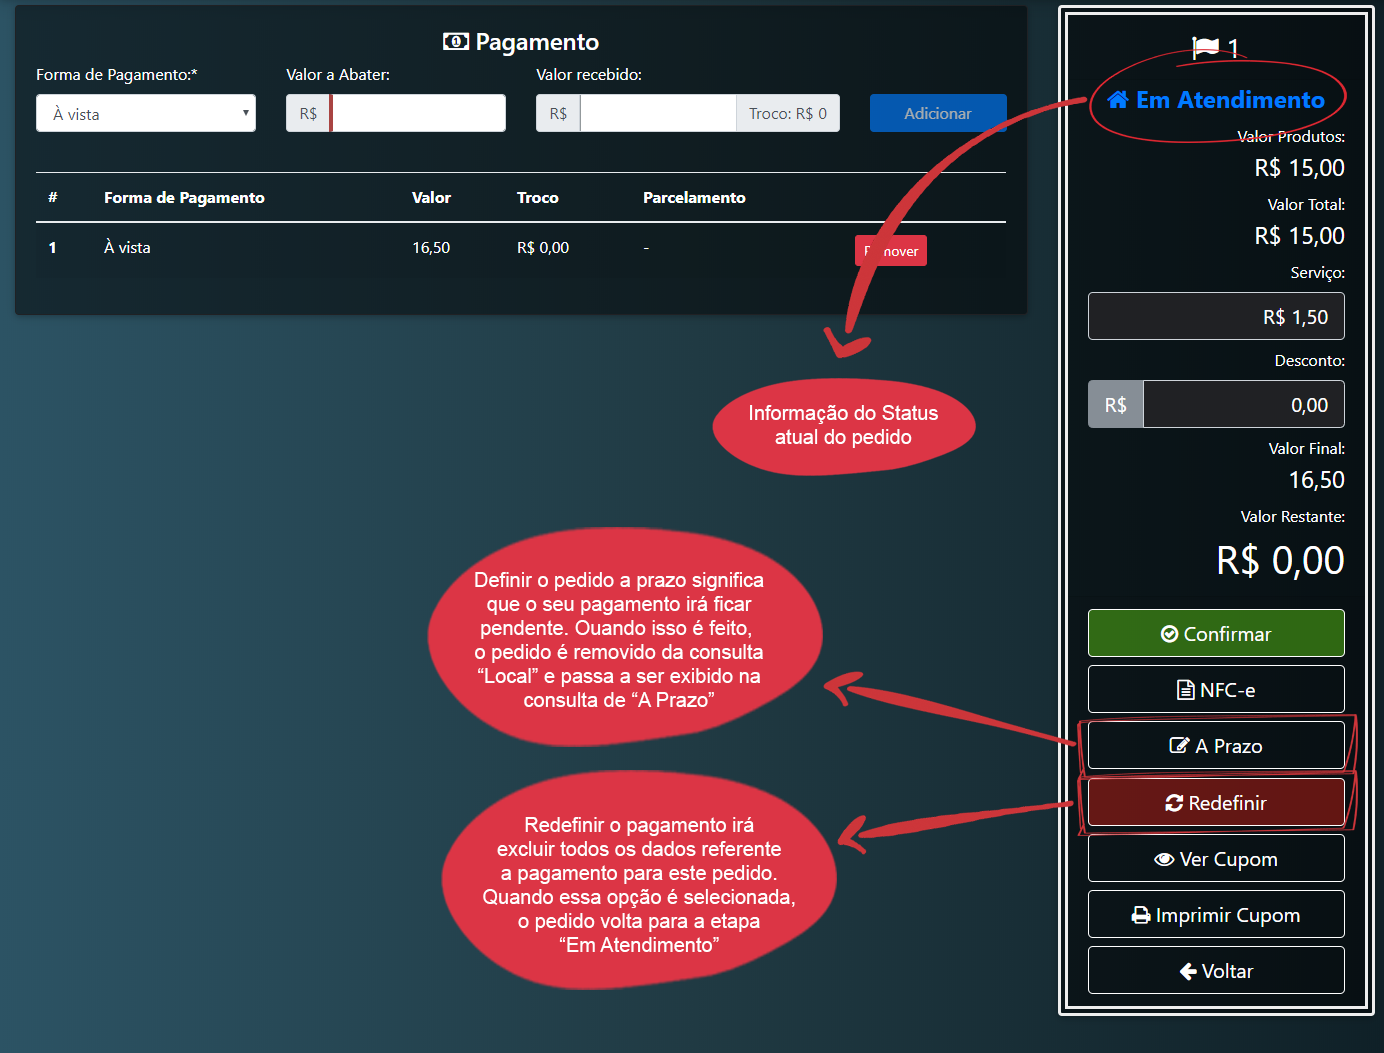Click the Forma de Pagamento column header
This screenshot has height=1053, width=1384.
click(184, 198)
